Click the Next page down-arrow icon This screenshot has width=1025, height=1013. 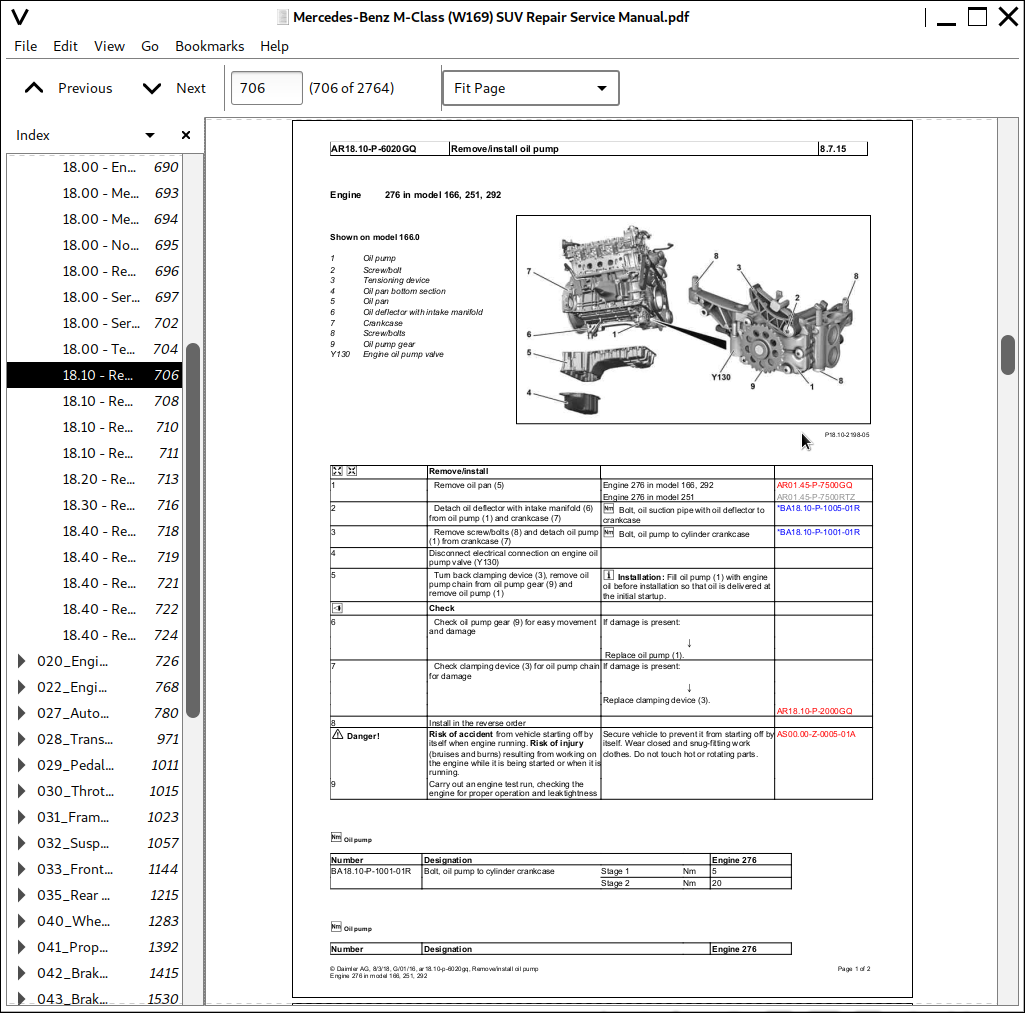(152, 88)
